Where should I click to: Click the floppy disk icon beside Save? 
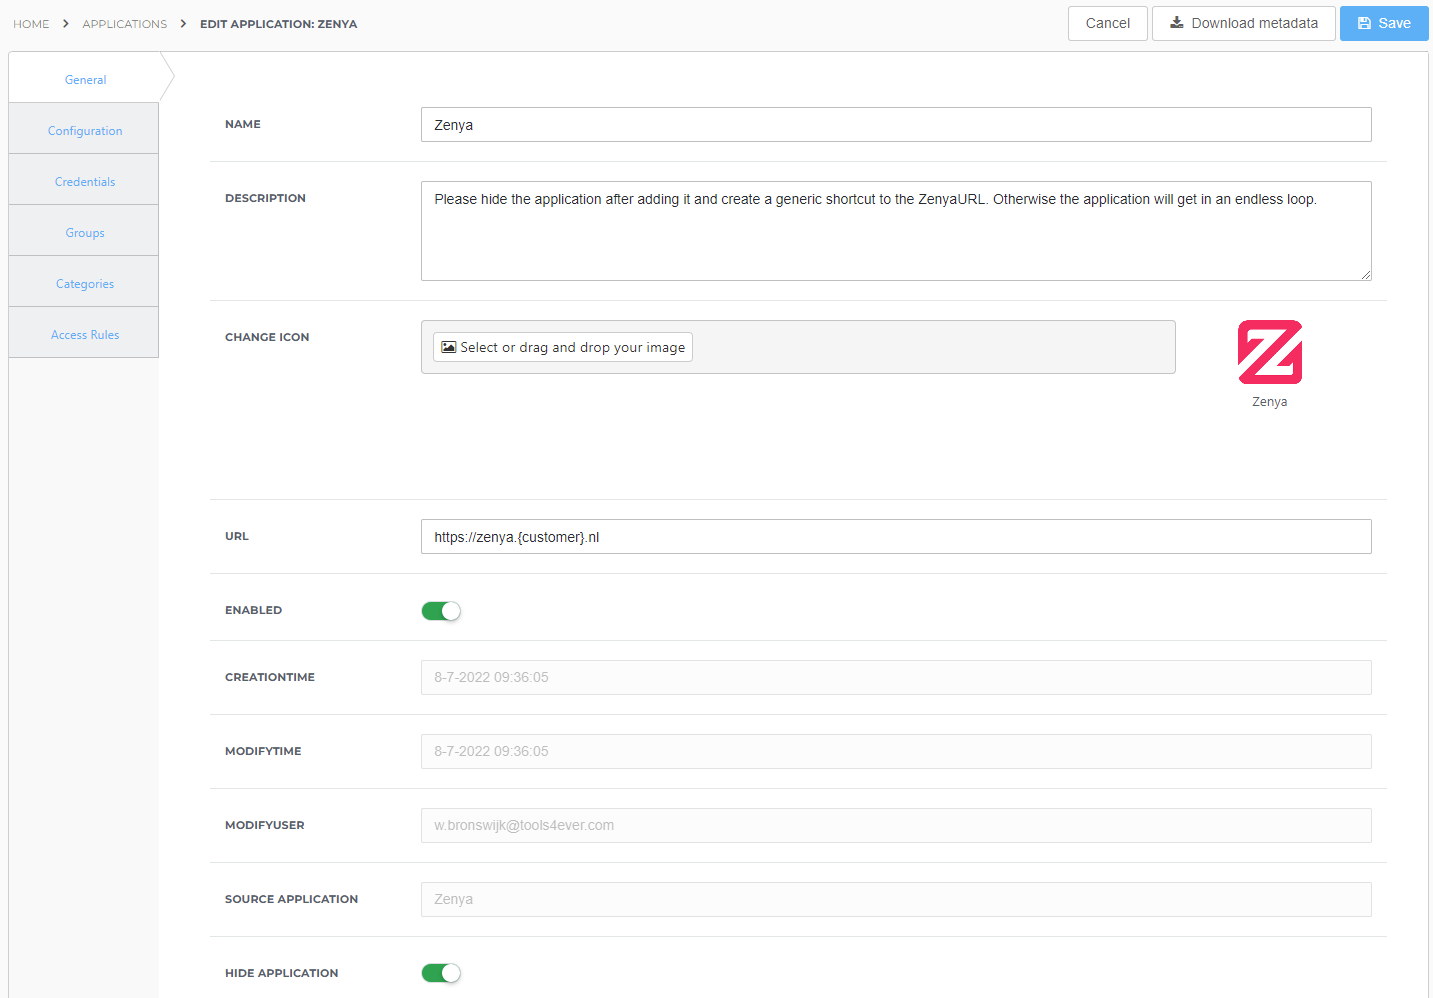point(1364,23)
